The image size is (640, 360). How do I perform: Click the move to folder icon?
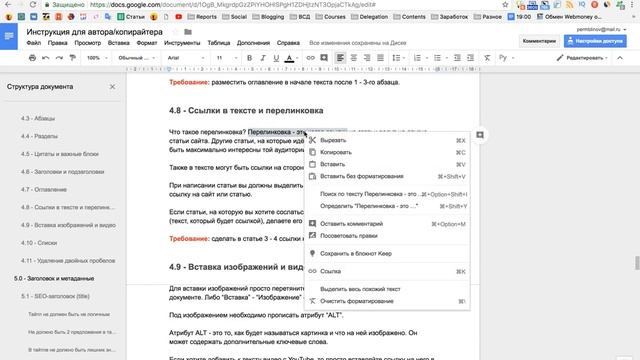point(188,32)
